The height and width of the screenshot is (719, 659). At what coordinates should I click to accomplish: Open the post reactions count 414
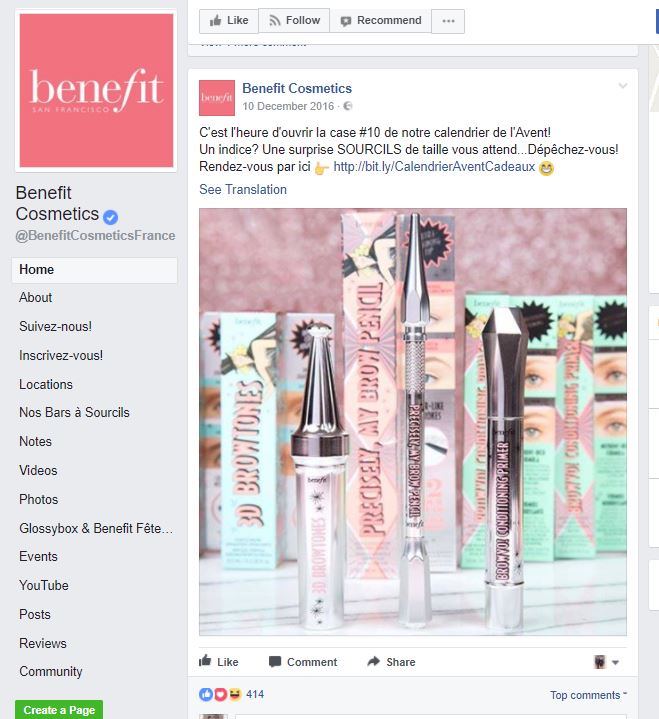(255, 694)
